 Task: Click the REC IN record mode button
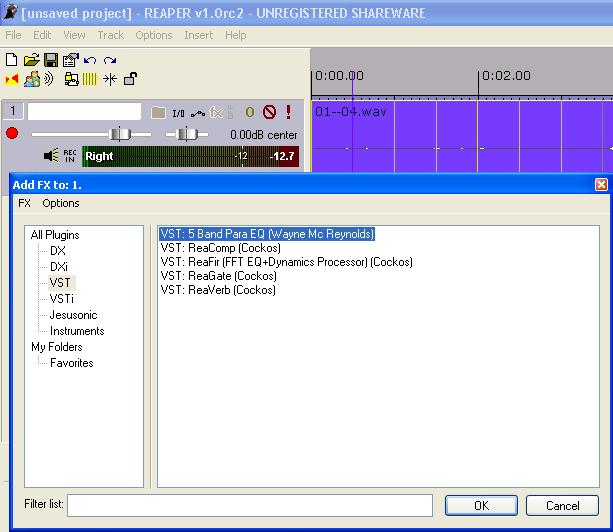[70, 156]
